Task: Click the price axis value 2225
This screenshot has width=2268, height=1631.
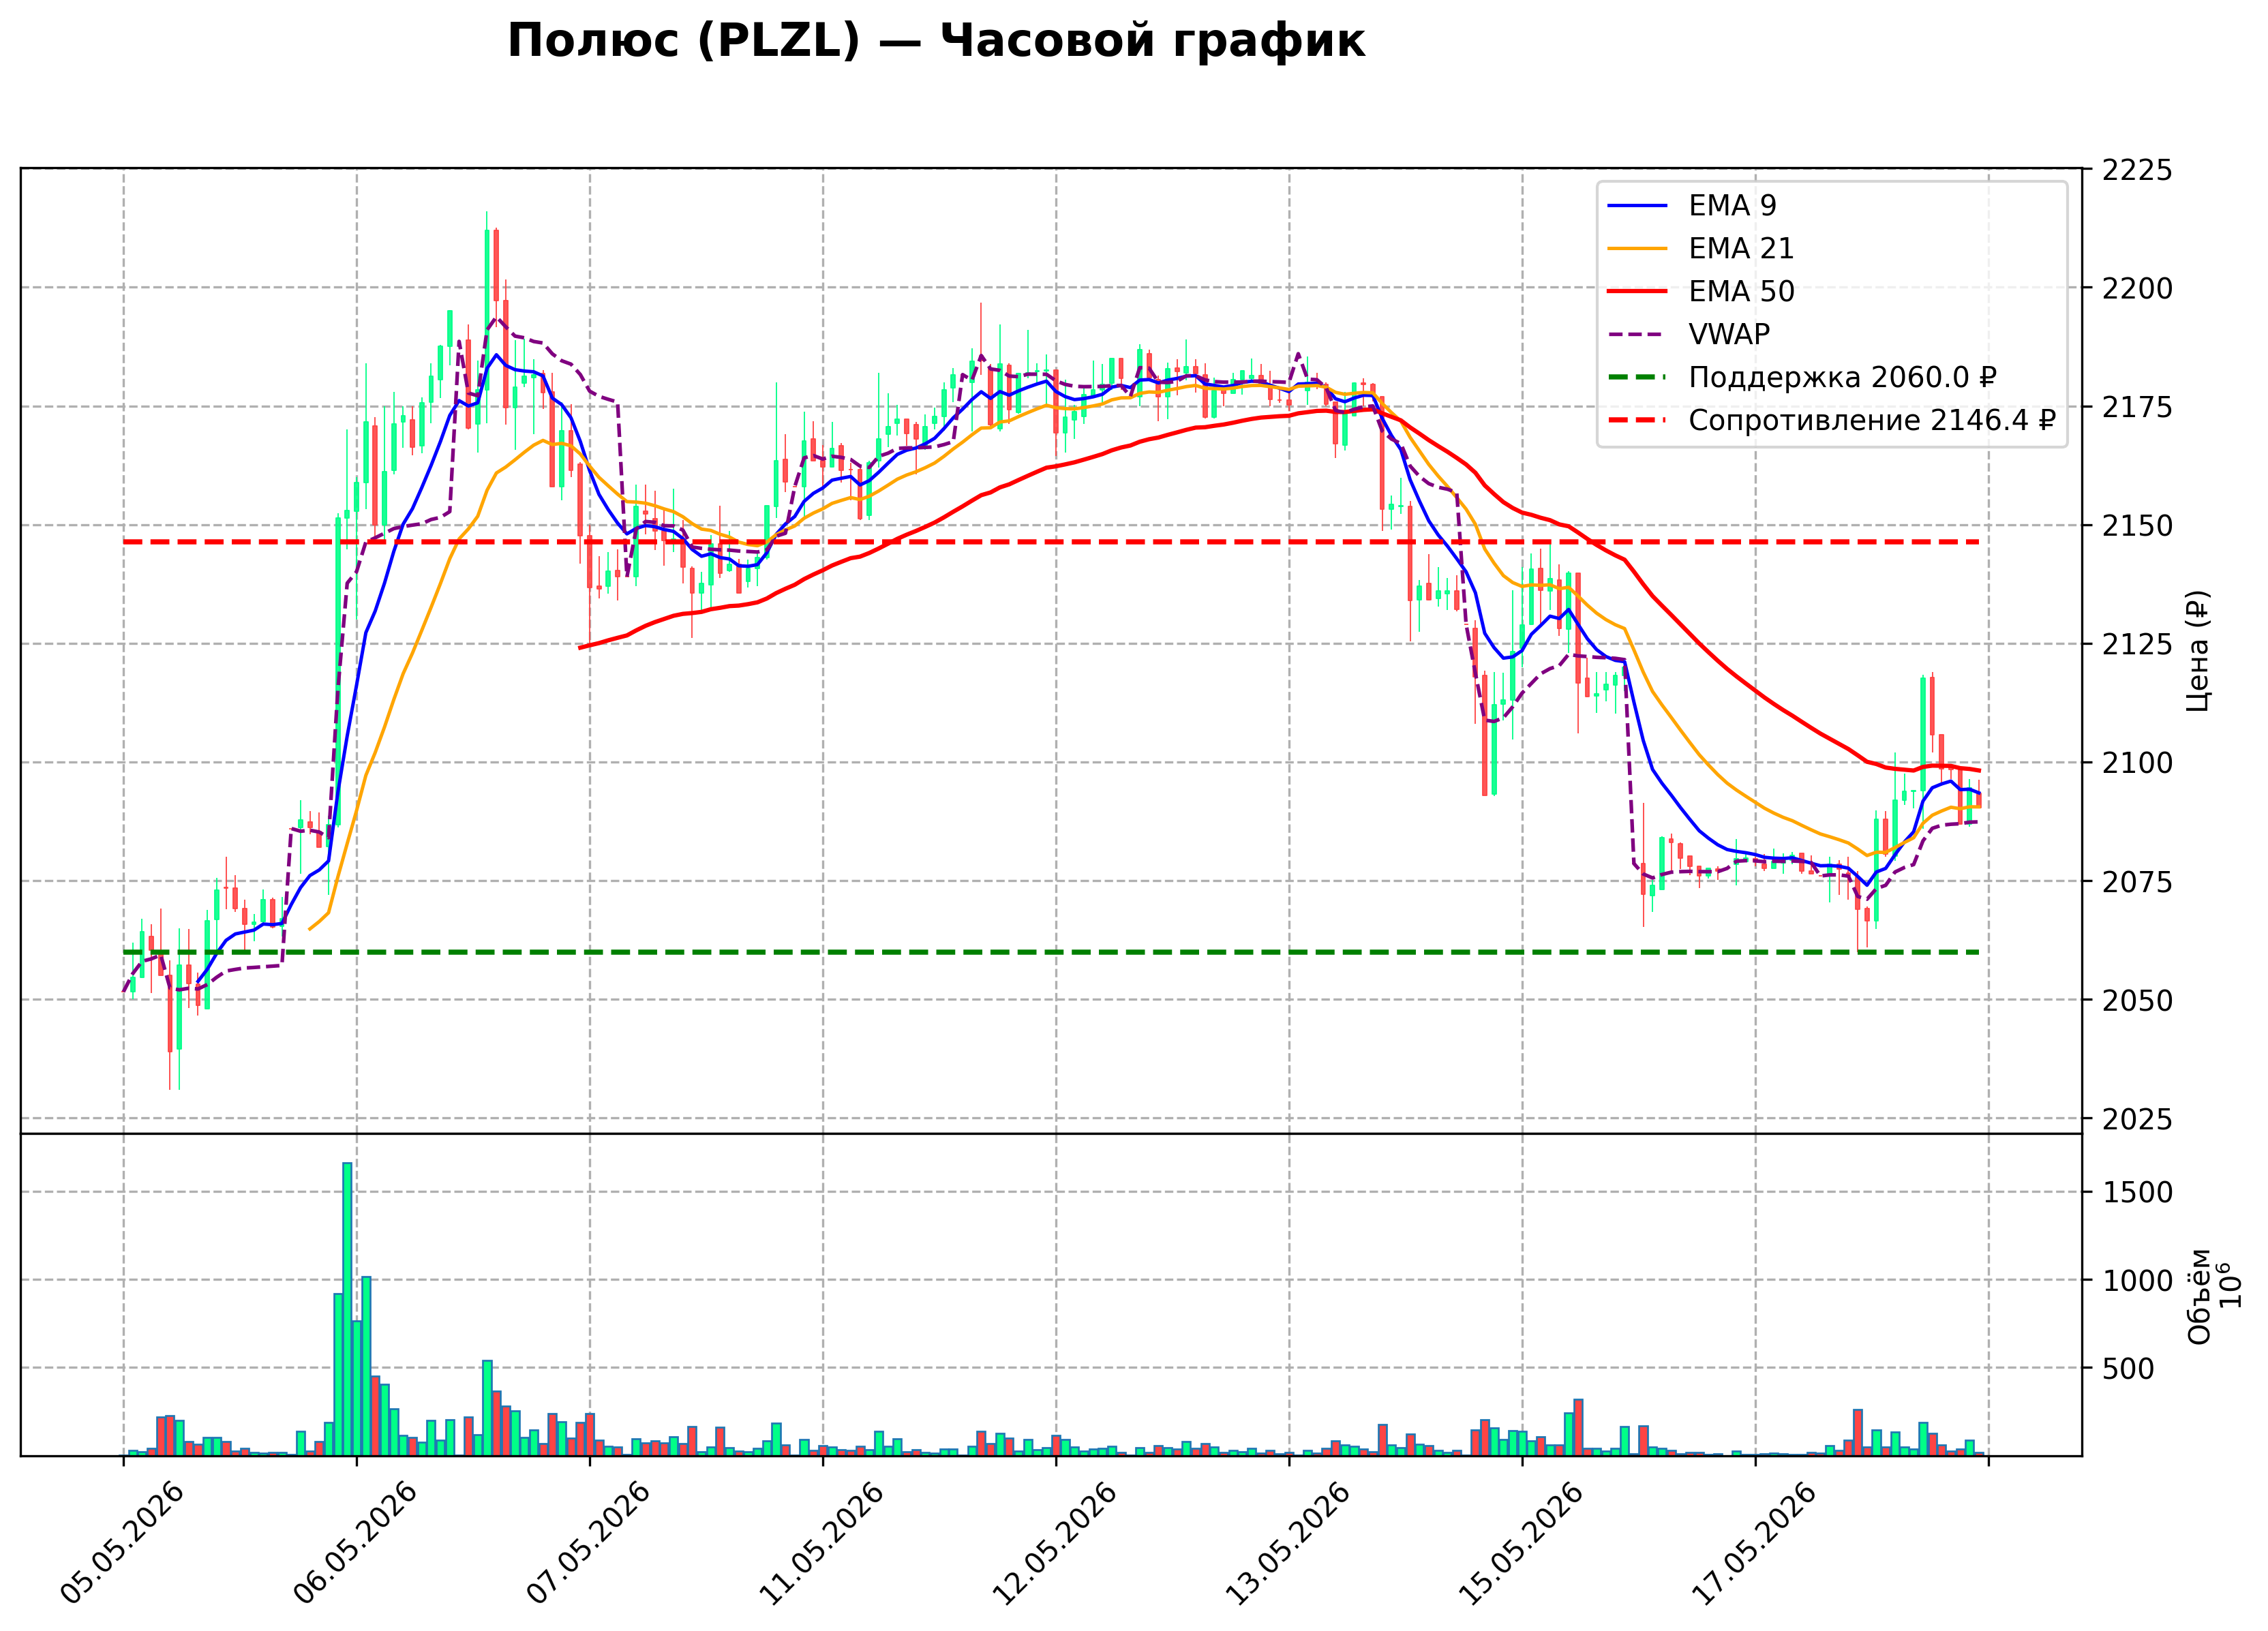Action: pyautogui.click(x=2137, y=170)
